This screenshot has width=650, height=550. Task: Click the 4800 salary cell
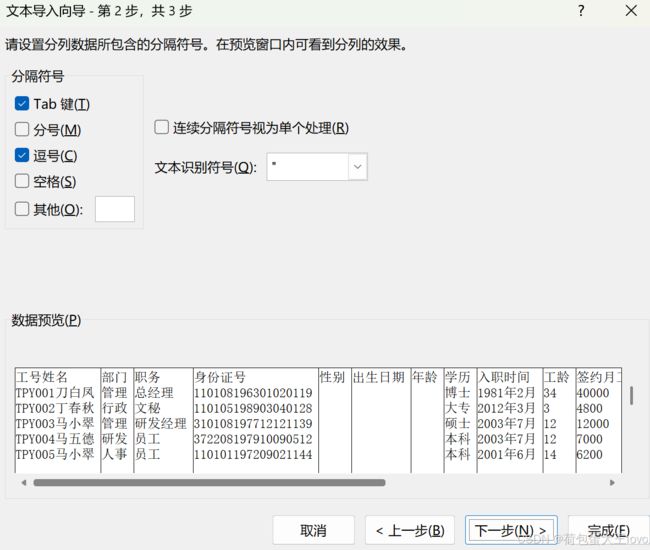[589, 408]
